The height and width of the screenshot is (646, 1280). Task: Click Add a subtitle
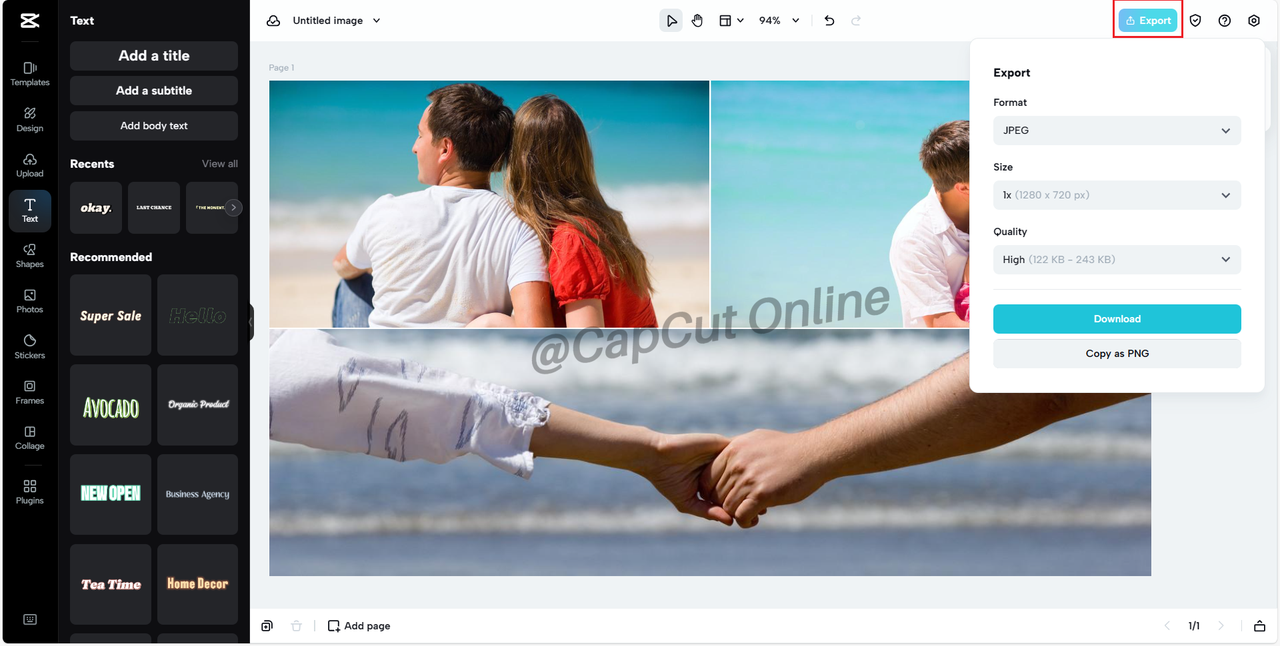[x=154, y=90]
